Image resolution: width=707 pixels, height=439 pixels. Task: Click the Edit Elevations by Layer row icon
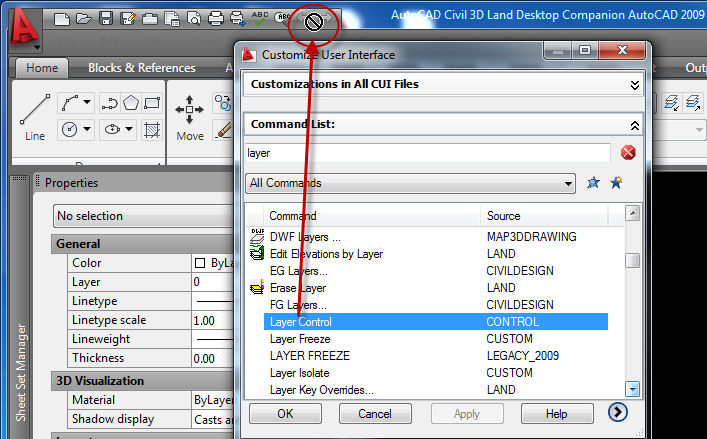[x=257, y=253]
